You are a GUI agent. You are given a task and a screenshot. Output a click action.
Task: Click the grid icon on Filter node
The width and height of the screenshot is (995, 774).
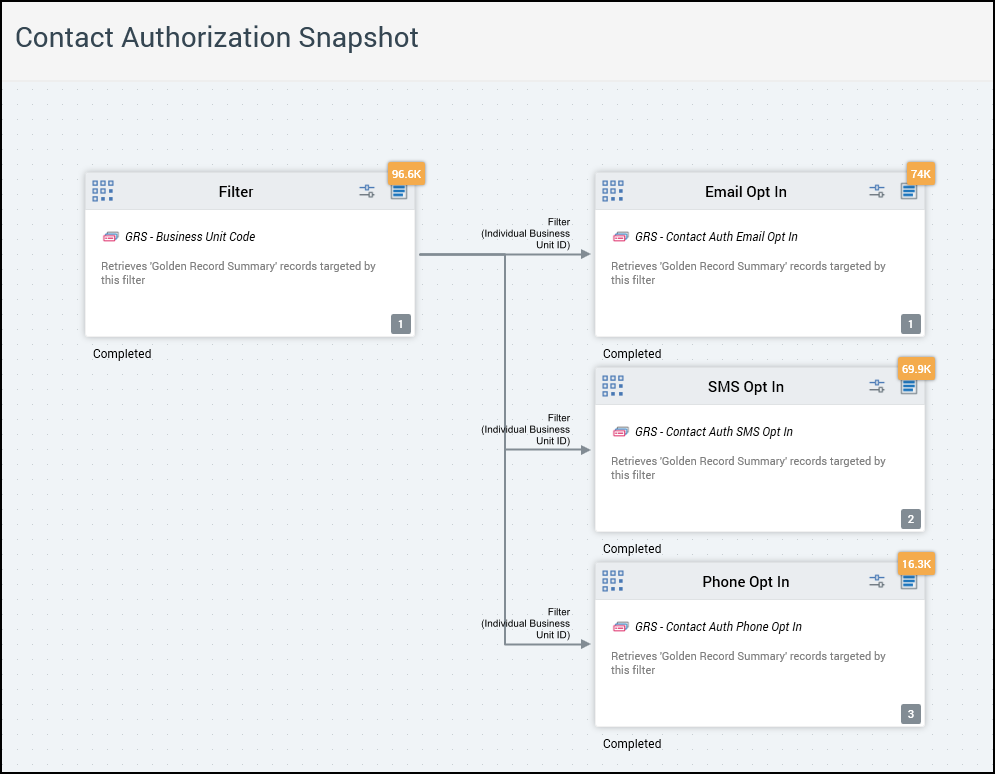(x=103, y=191)
